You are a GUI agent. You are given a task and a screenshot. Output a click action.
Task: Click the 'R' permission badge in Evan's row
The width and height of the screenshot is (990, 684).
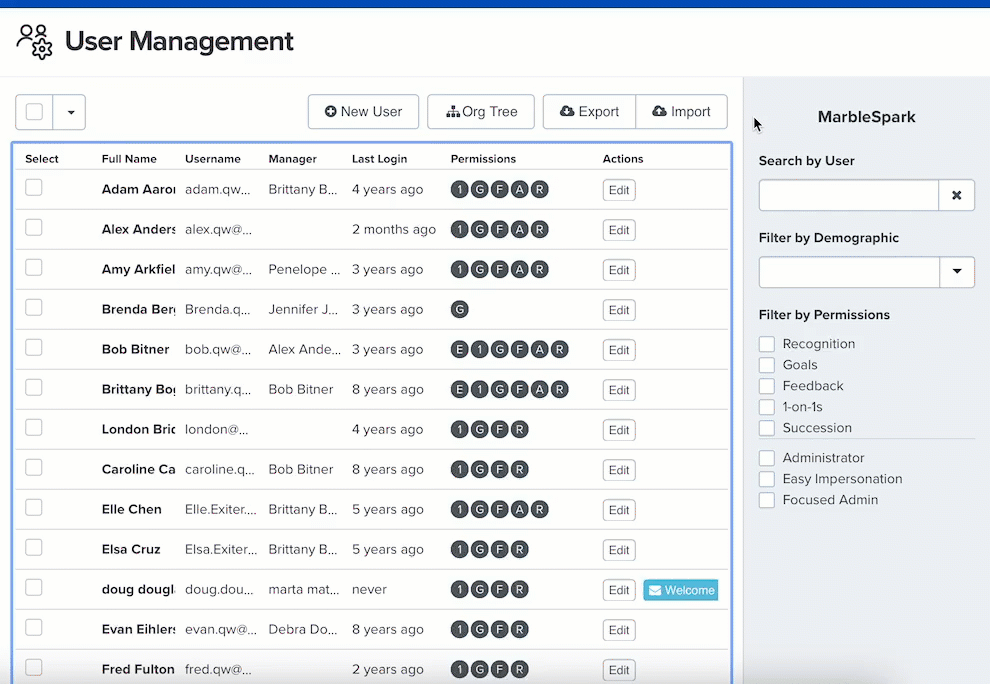(x=520, y=630)
